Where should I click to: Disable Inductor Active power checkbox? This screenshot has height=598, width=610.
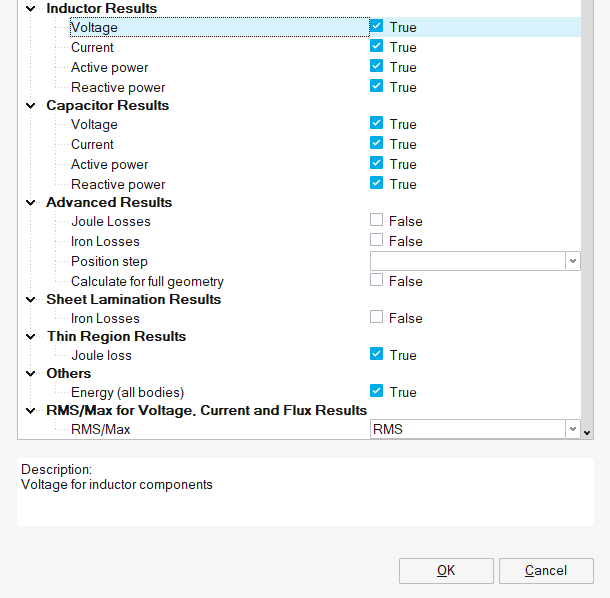click(376, 67)
